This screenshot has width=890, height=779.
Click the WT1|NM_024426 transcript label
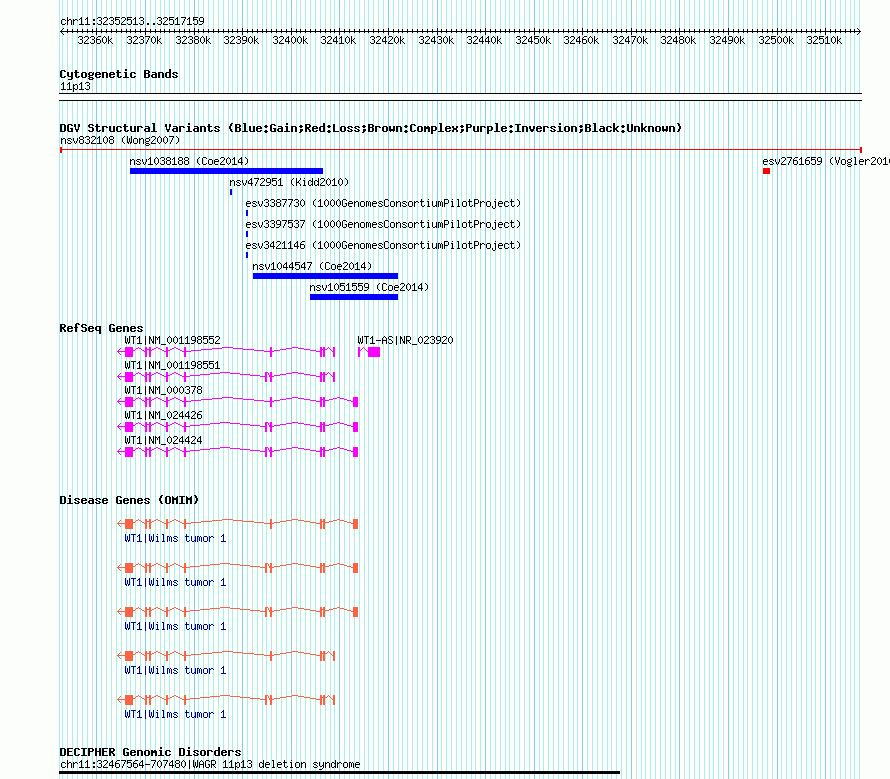click(163, 415)
